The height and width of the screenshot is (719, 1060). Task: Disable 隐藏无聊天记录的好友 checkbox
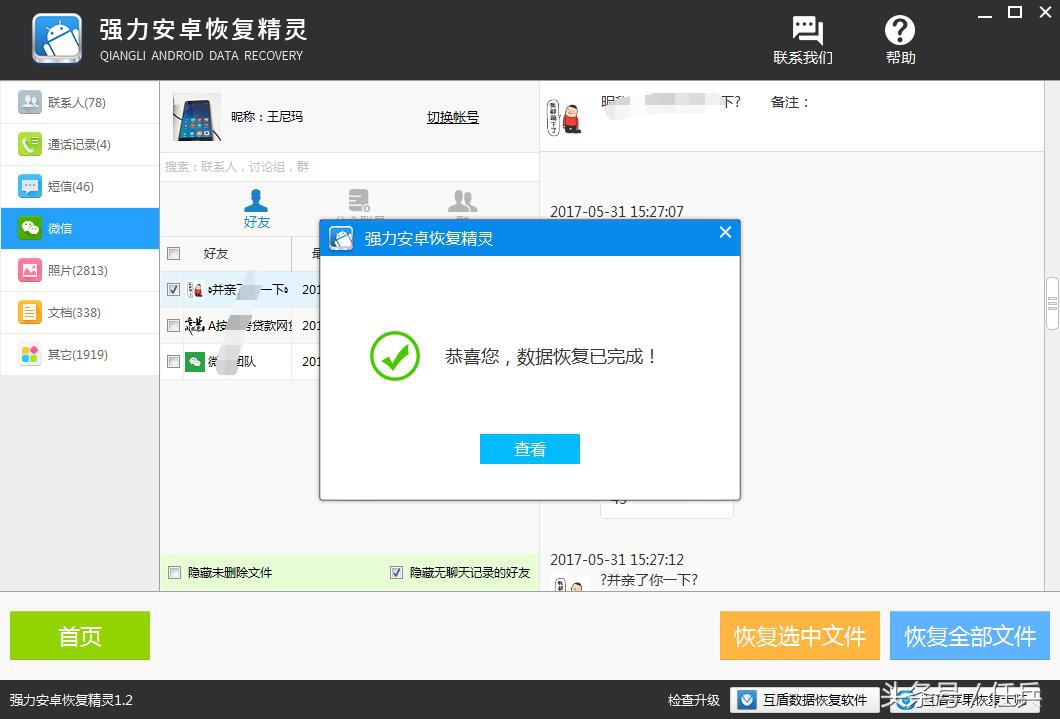[396, 571]
